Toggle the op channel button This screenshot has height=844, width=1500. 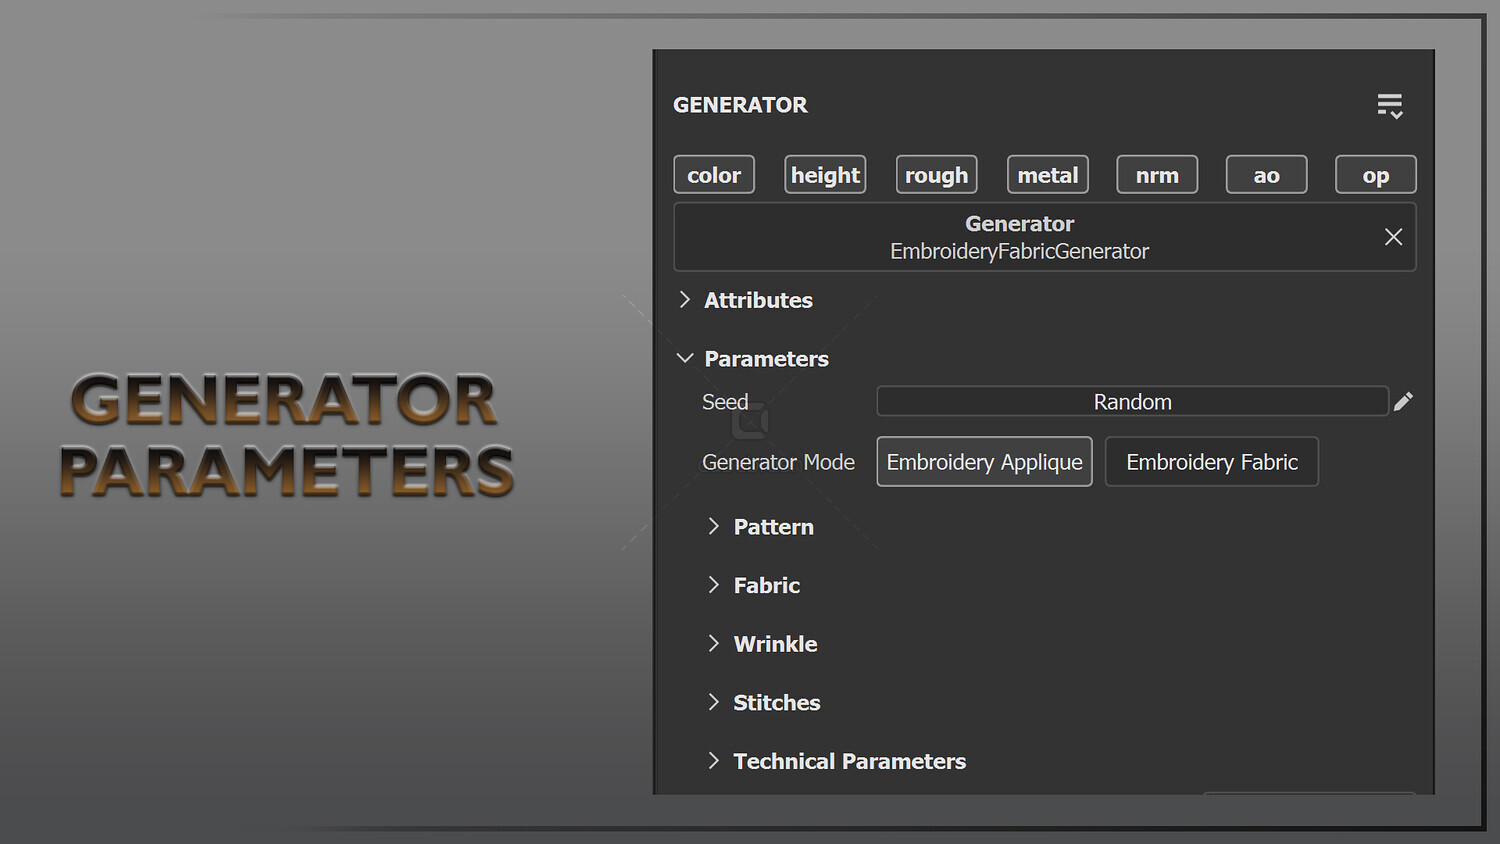[x=1376, y=175]
